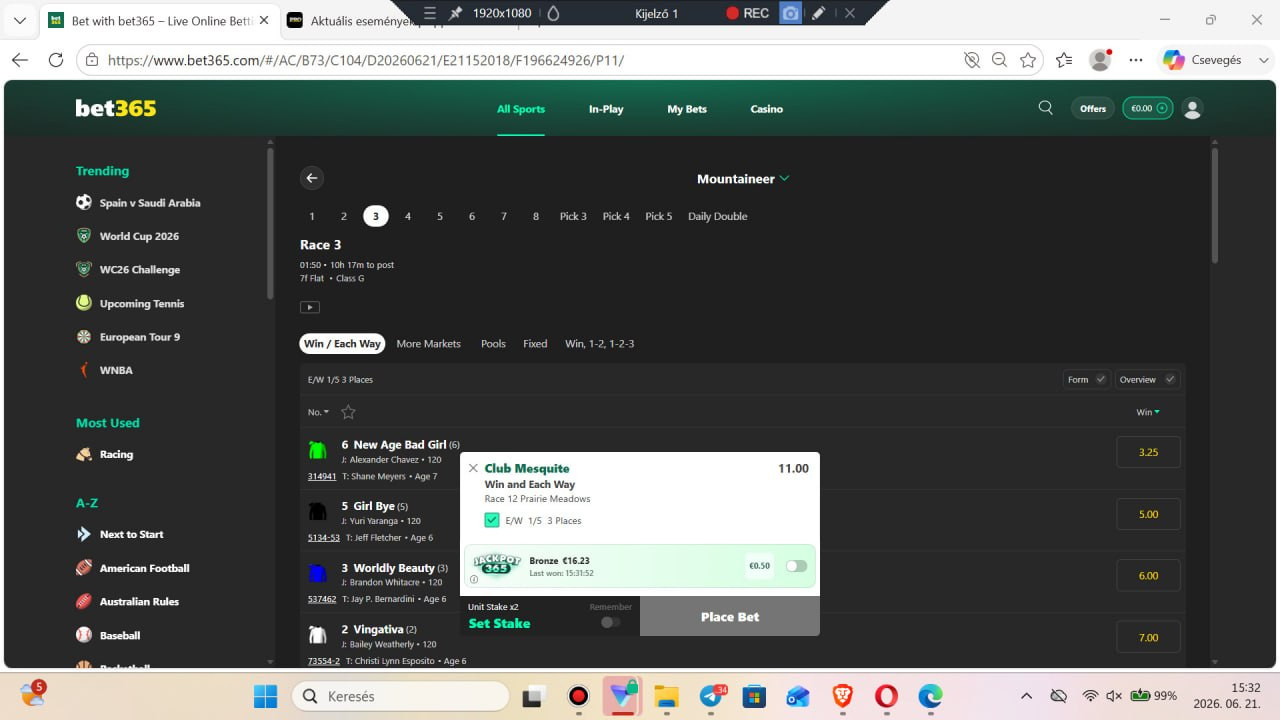Select the 5.00 odds for Girl Bye
The image size is (1280, 720).
1148,514
